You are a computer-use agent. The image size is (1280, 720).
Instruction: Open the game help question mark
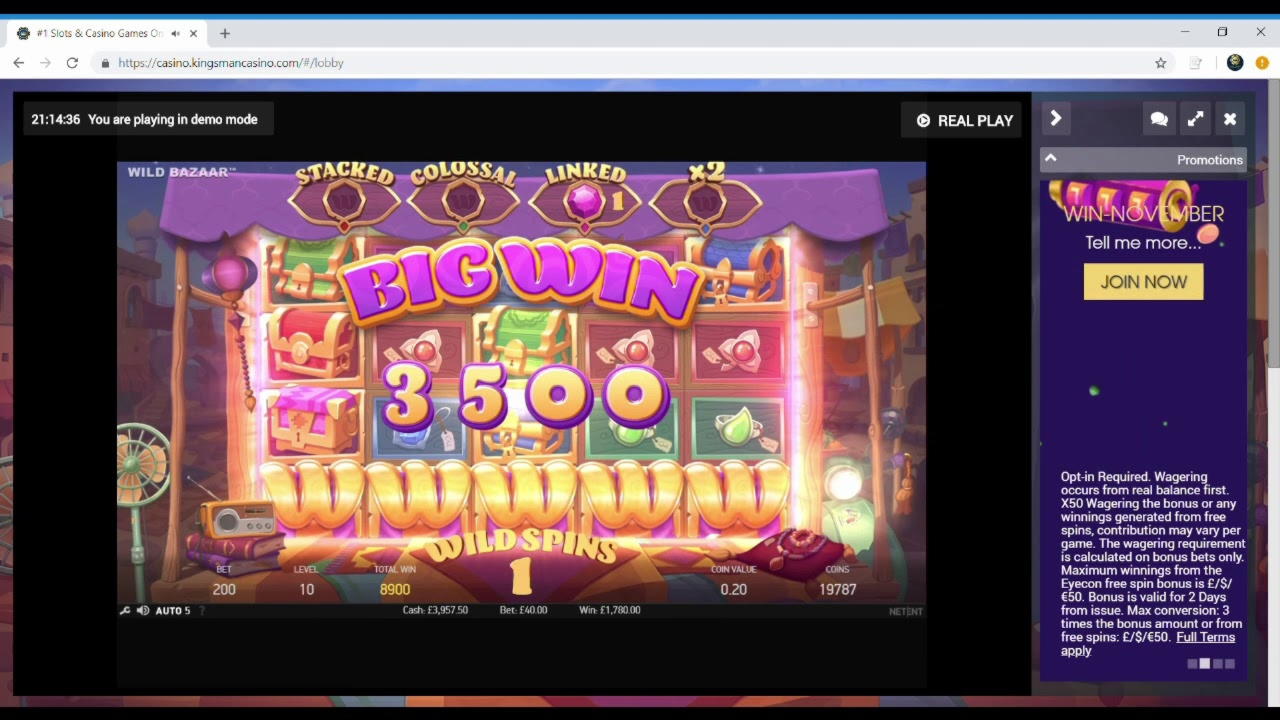click(x=201, y=610)
